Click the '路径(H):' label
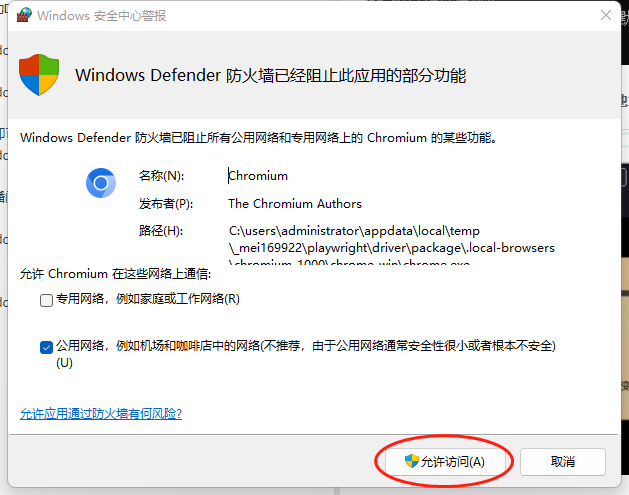This screenshot has width=629, height=495. (x=161, y=231)
